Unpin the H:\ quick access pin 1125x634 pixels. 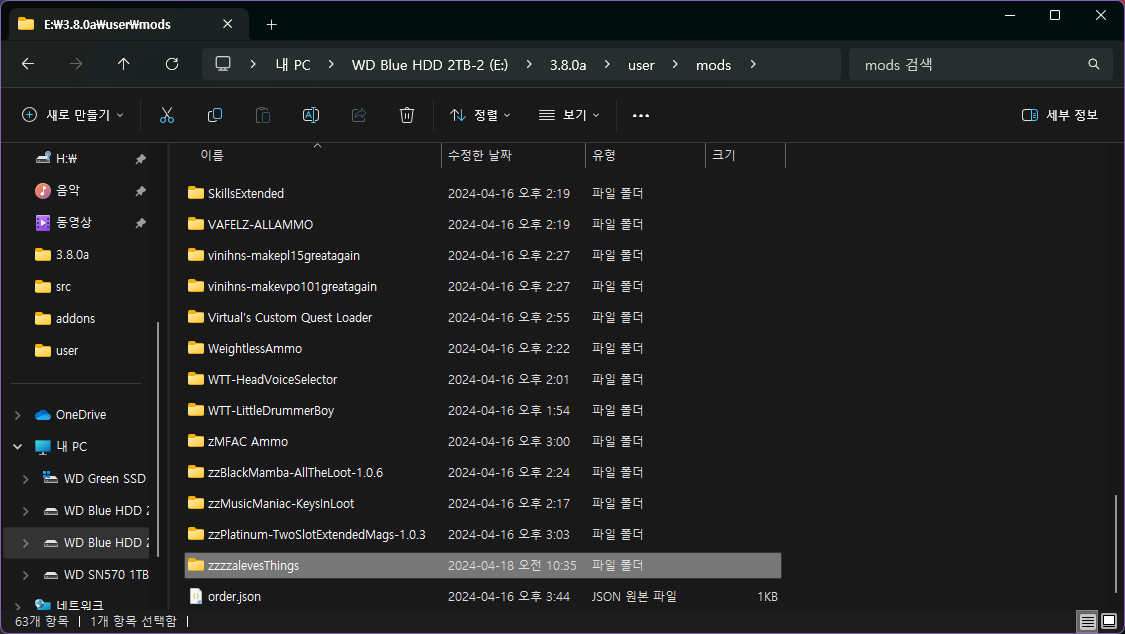(141, 159)
